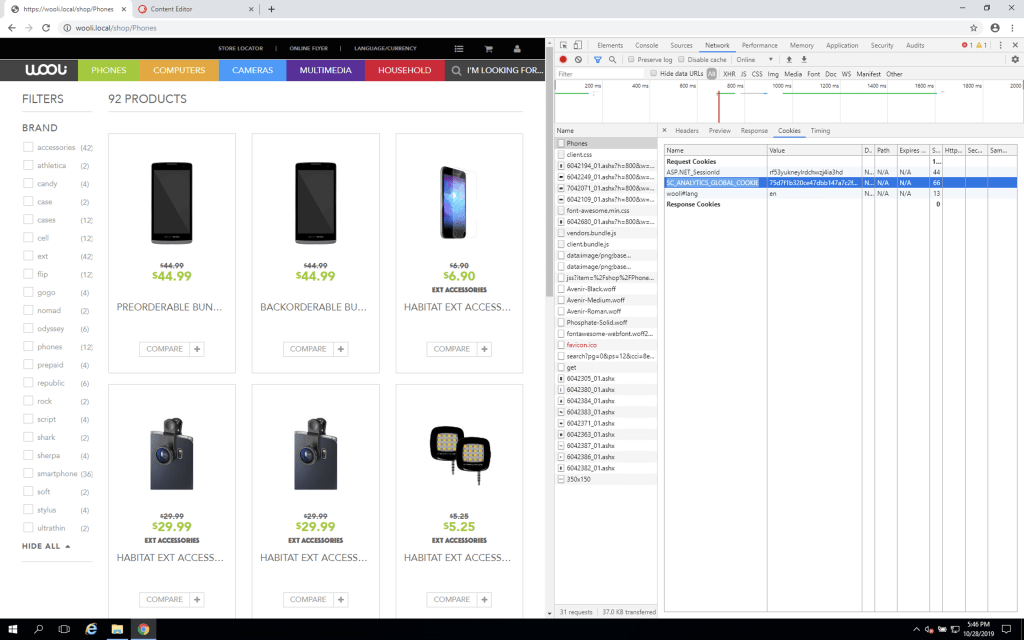Open the STORE LOCATOR link
Image resolution: width=1024 pixels, height=640 pixels.
click(241, 48)
